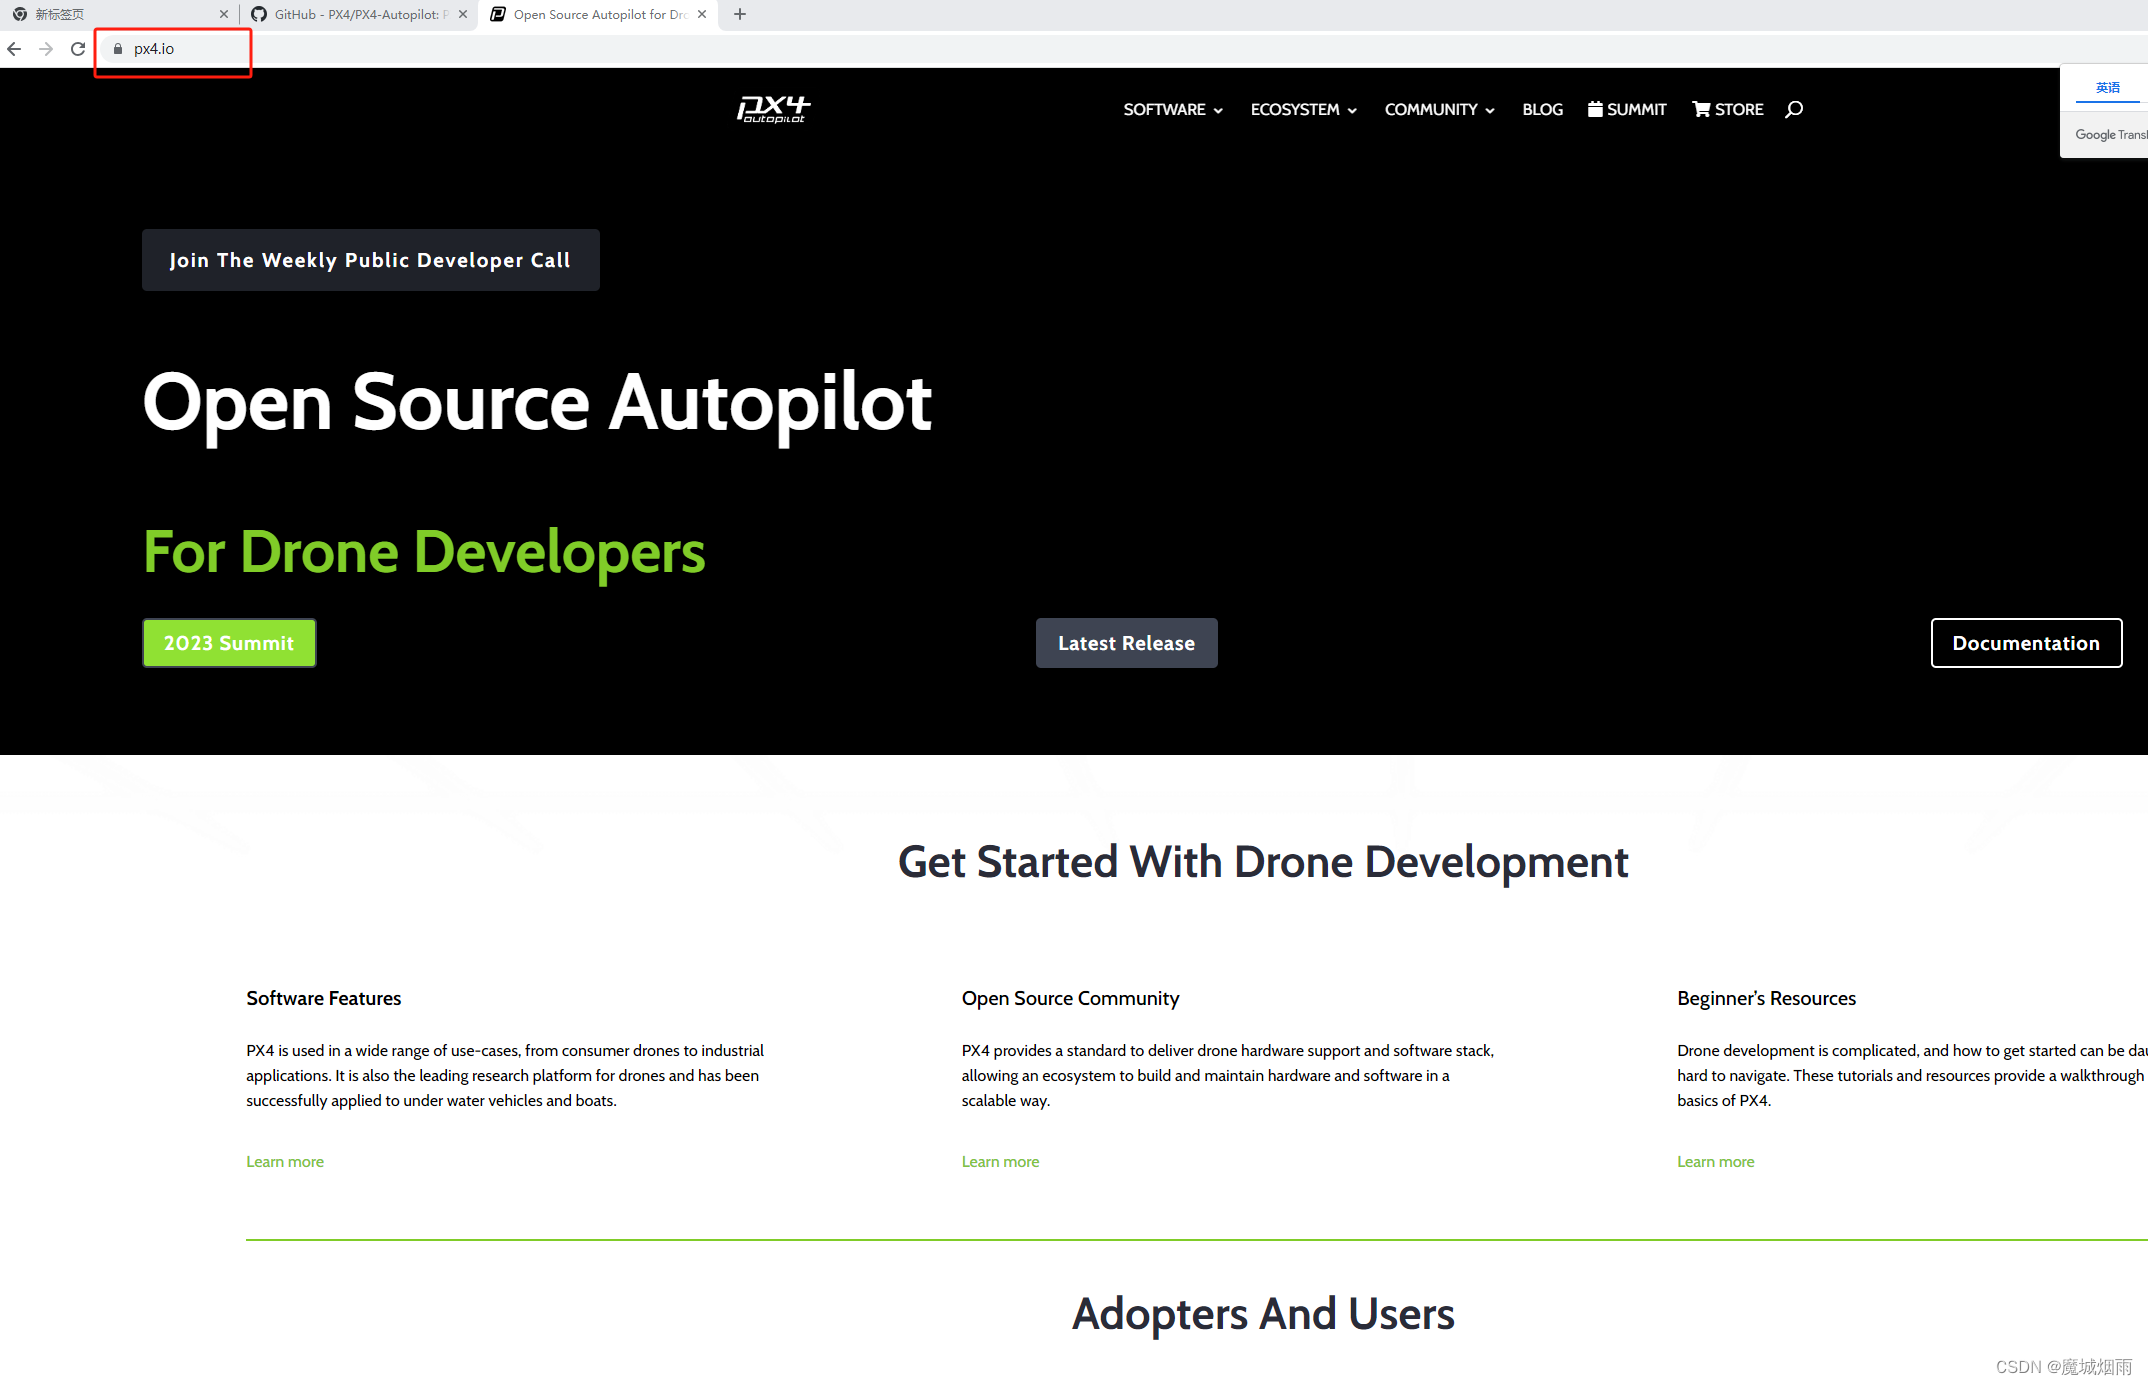Click the green 2023 Summit button
The width and height of the screenshot is (2148, 1385).
(229, 643)
